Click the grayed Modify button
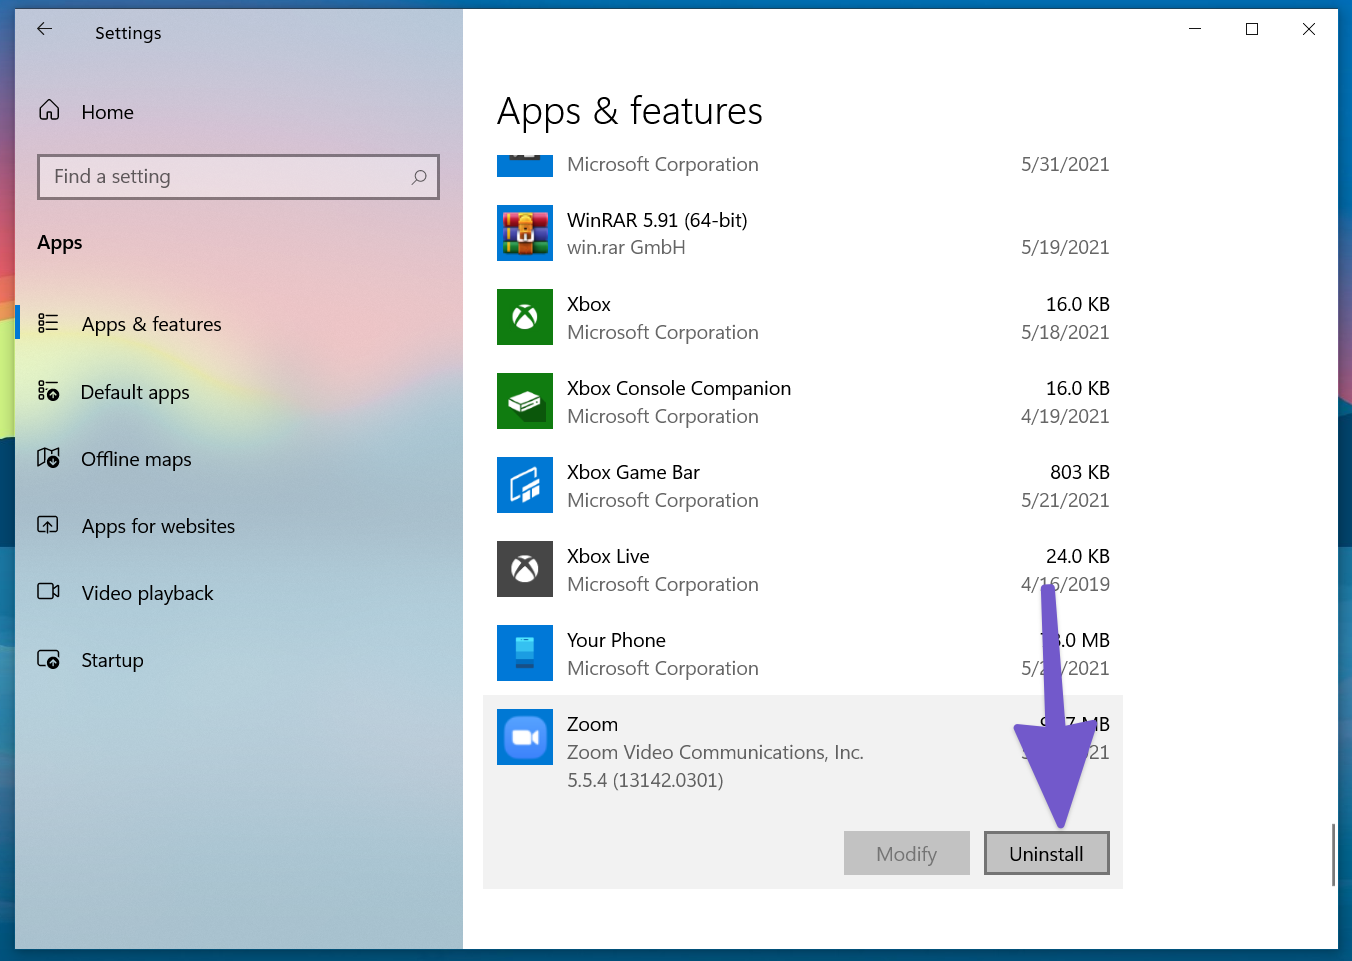This screenshot has height=961, width=1352. [x=907, y=853]
